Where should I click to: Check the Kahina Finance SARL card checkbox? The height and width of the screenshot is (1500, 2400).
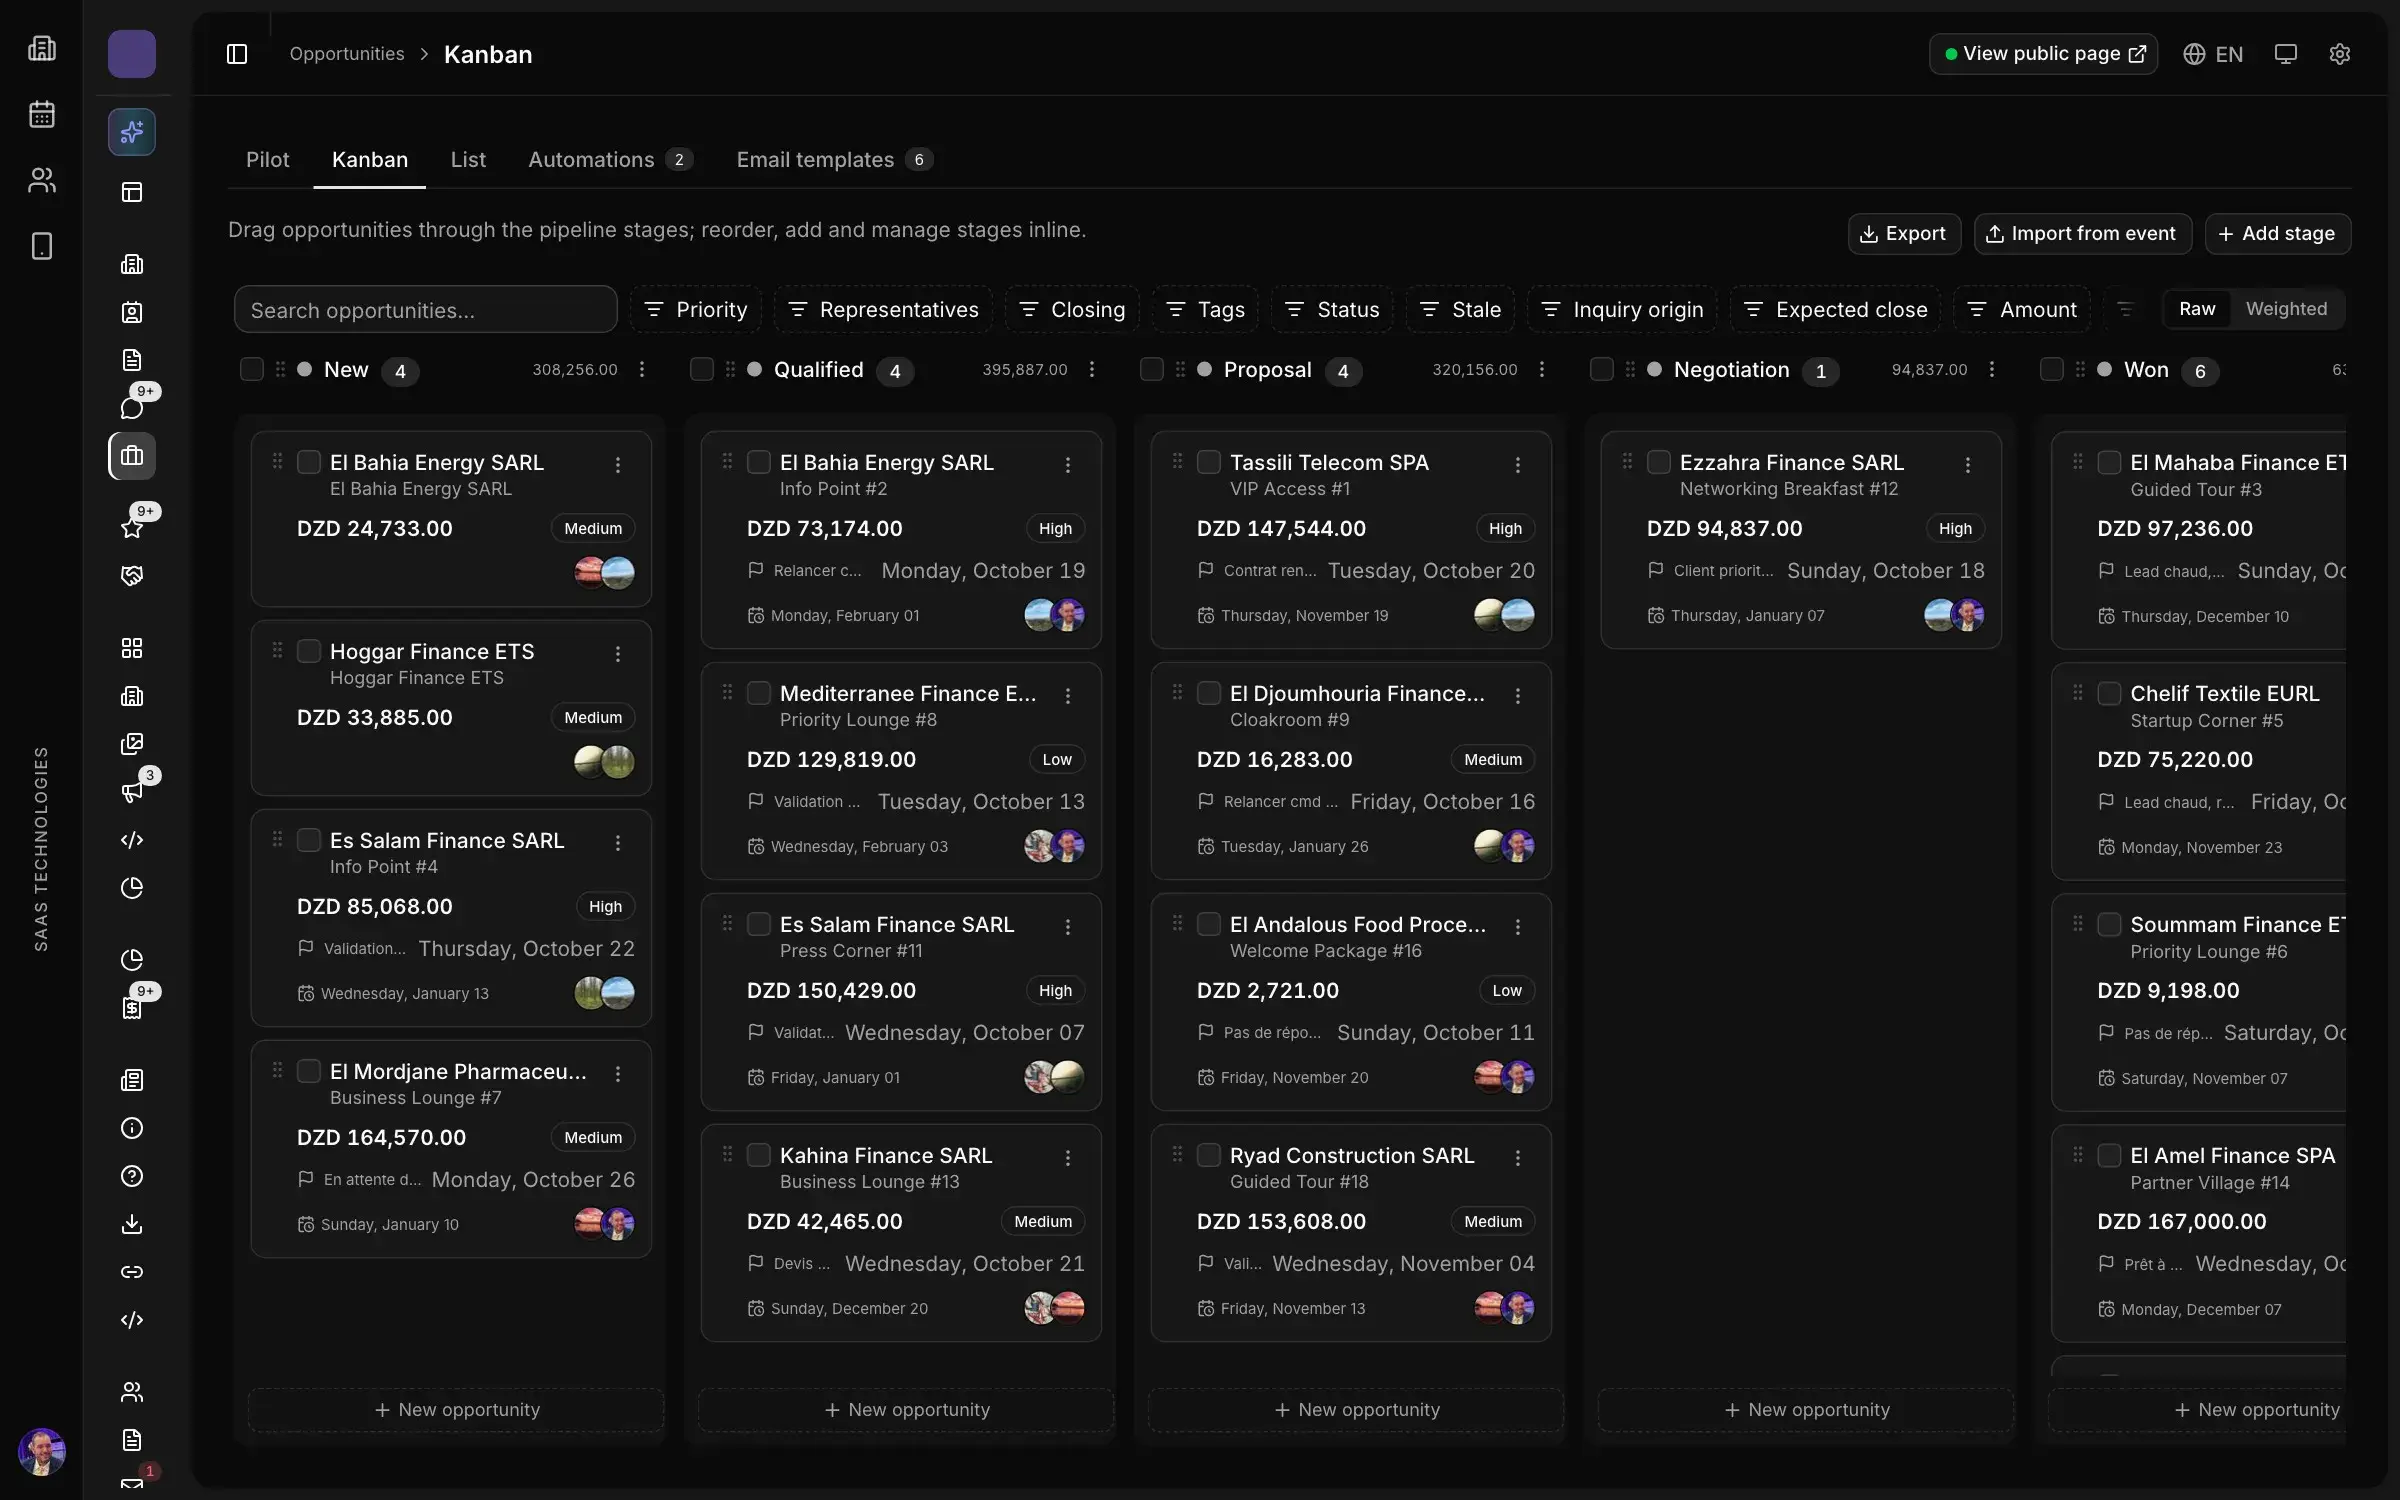click(759, 1155)
